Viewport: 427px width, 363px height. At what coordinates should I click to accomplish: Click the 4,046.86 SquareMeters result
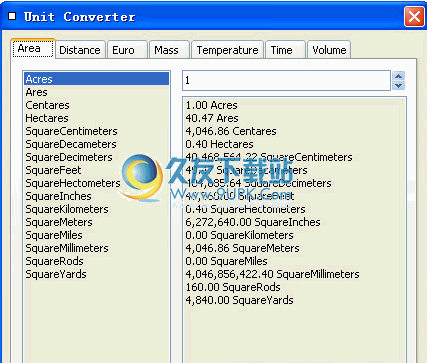(242, 248)
